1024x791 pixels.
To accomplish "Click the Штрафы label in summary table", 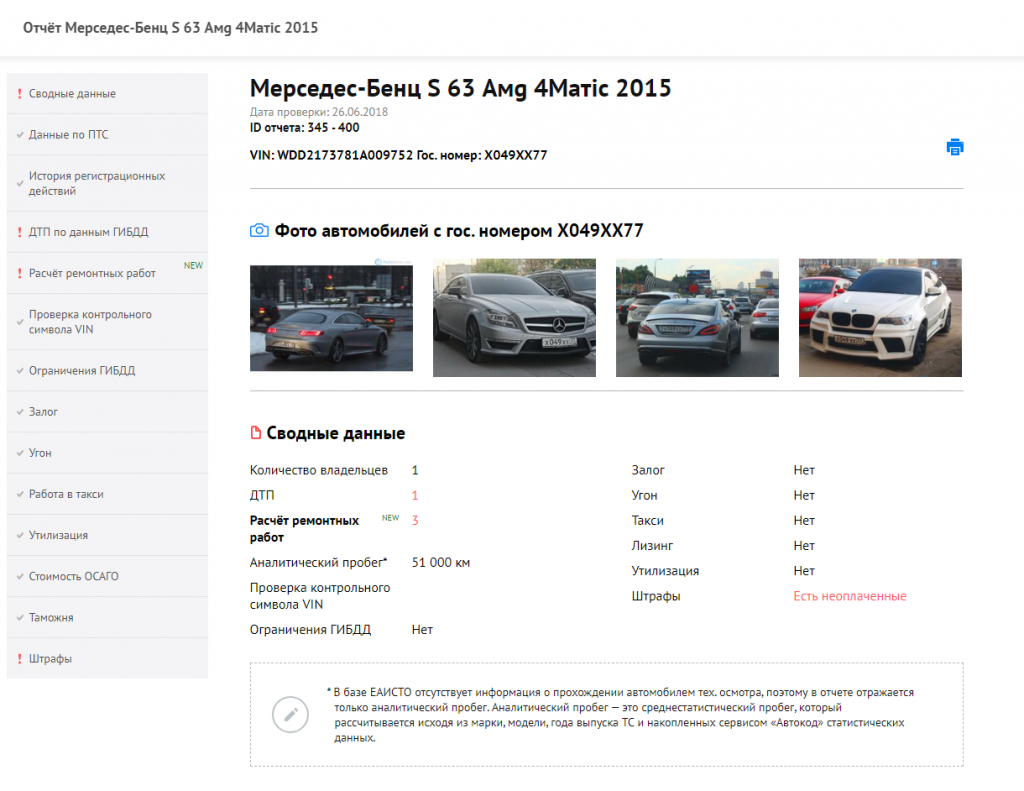I will tap(656, 596).
